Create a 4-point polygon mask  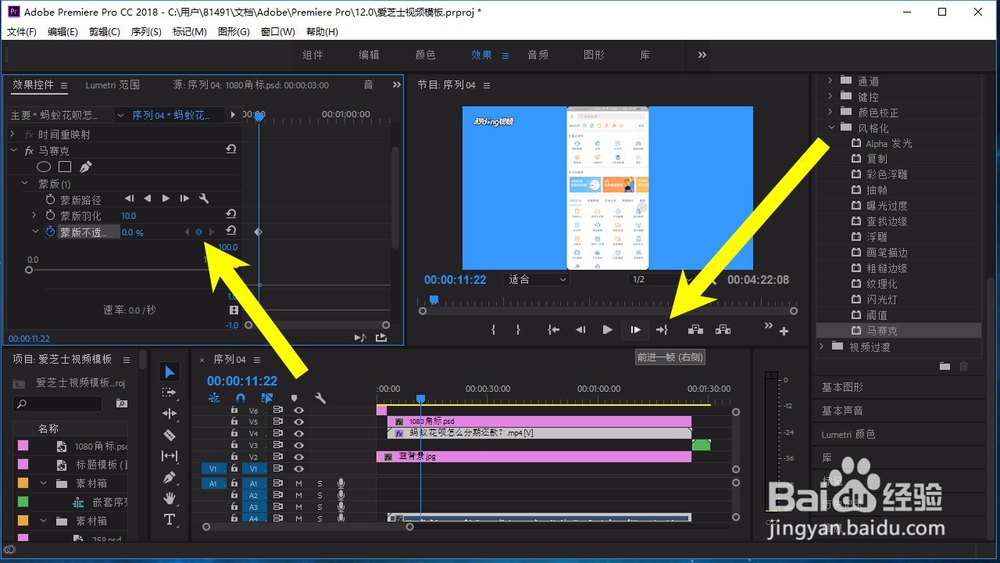tap(64, 167)
